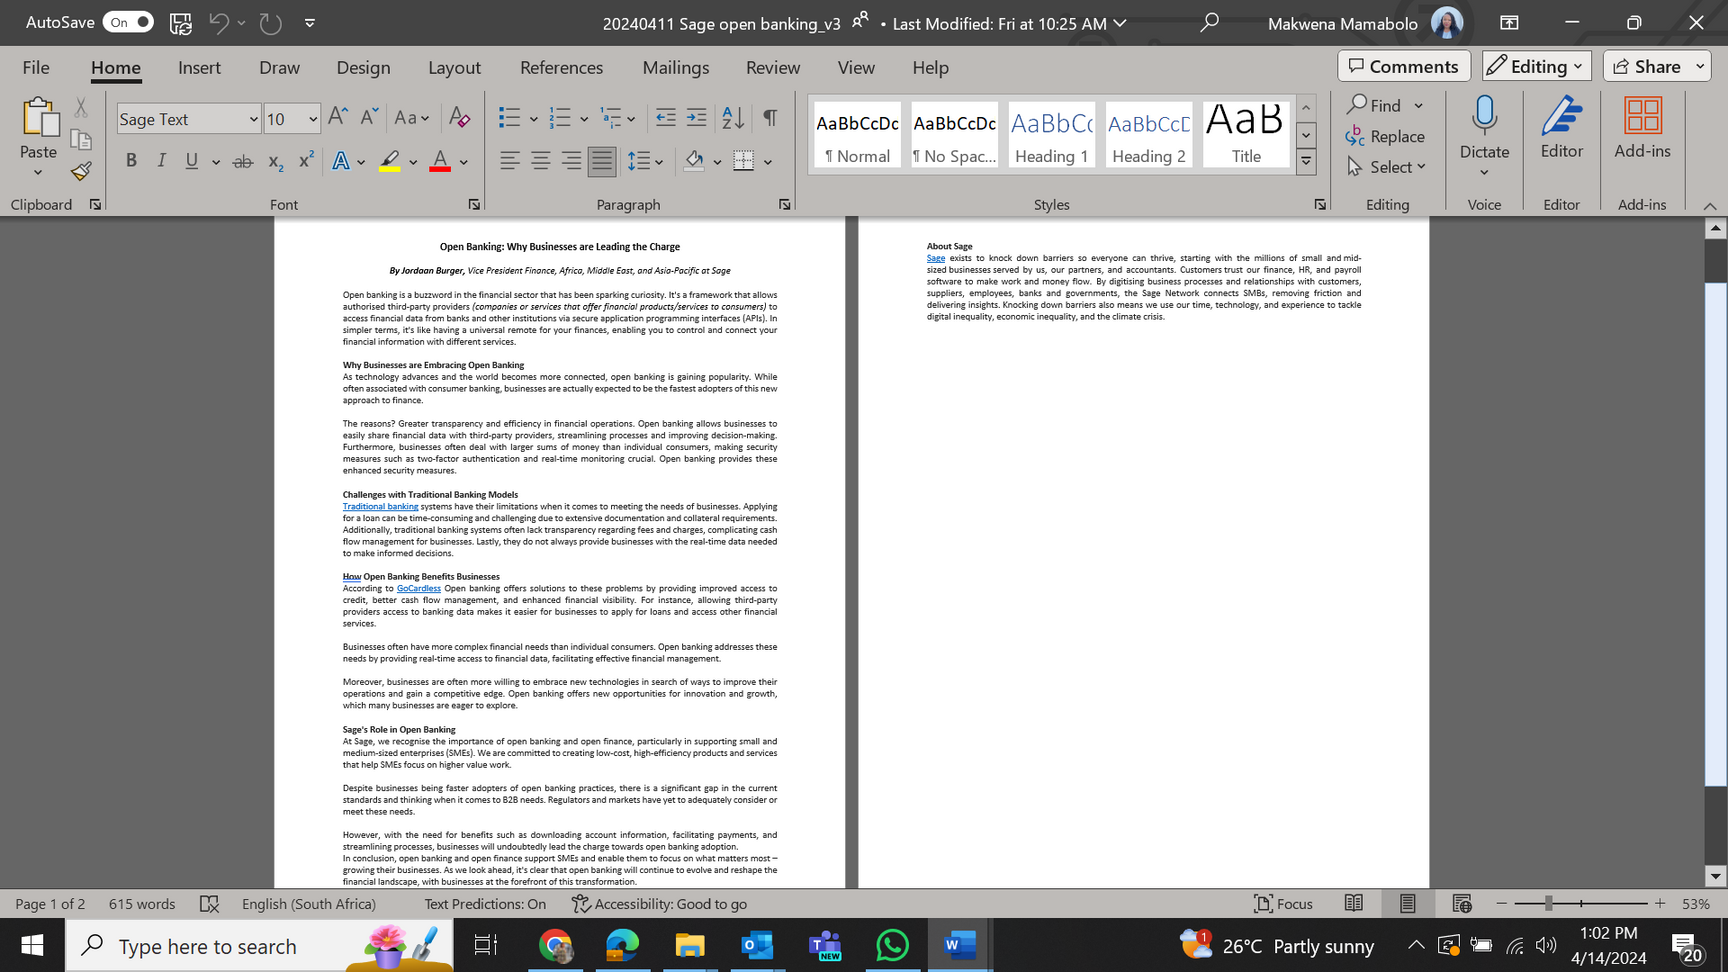Open the Select dropdown in Editing group
The width and height of the screenshot is (1728, 972).
pyautogui.click(x=1387, y=167)
